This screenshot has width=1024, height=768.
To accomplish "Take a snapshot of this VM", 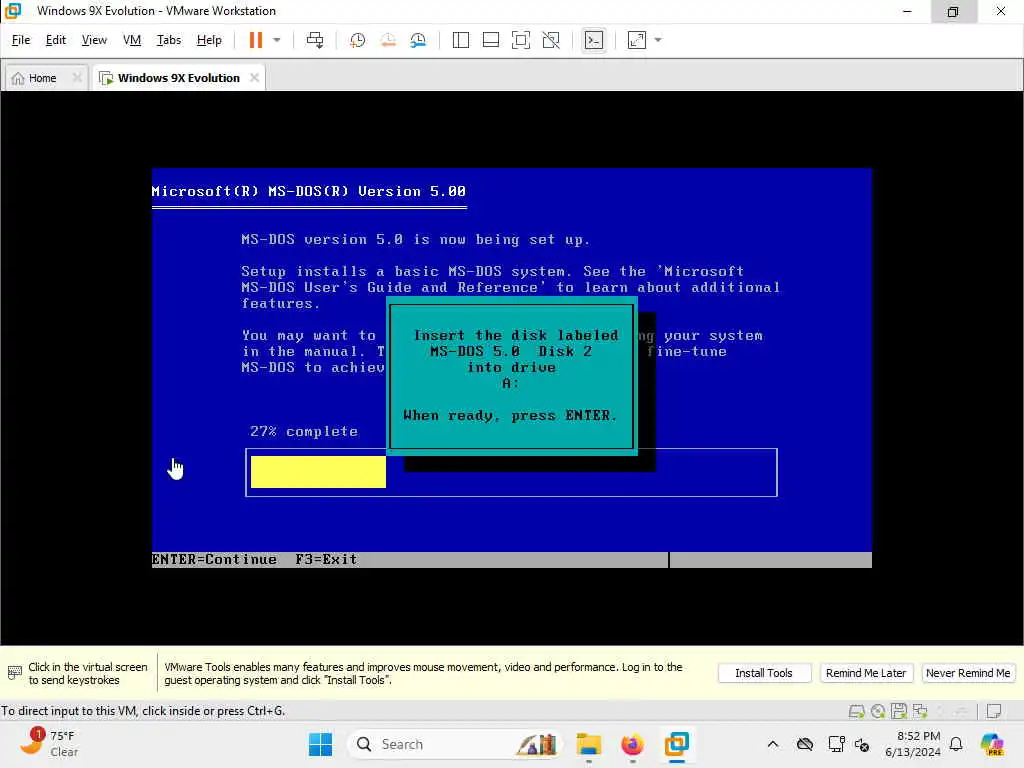I will 357,40.
